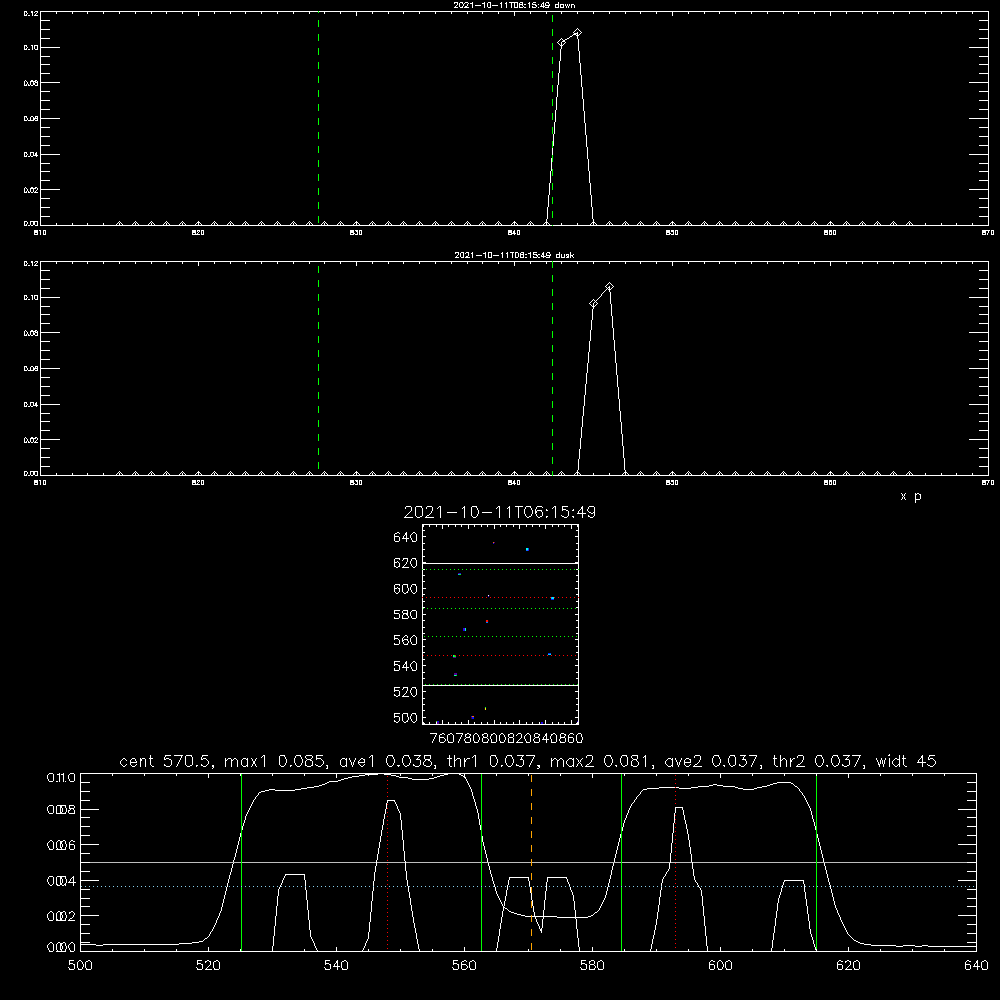Click the right green dashed line in dawn plot

click(x=552, y=118)
